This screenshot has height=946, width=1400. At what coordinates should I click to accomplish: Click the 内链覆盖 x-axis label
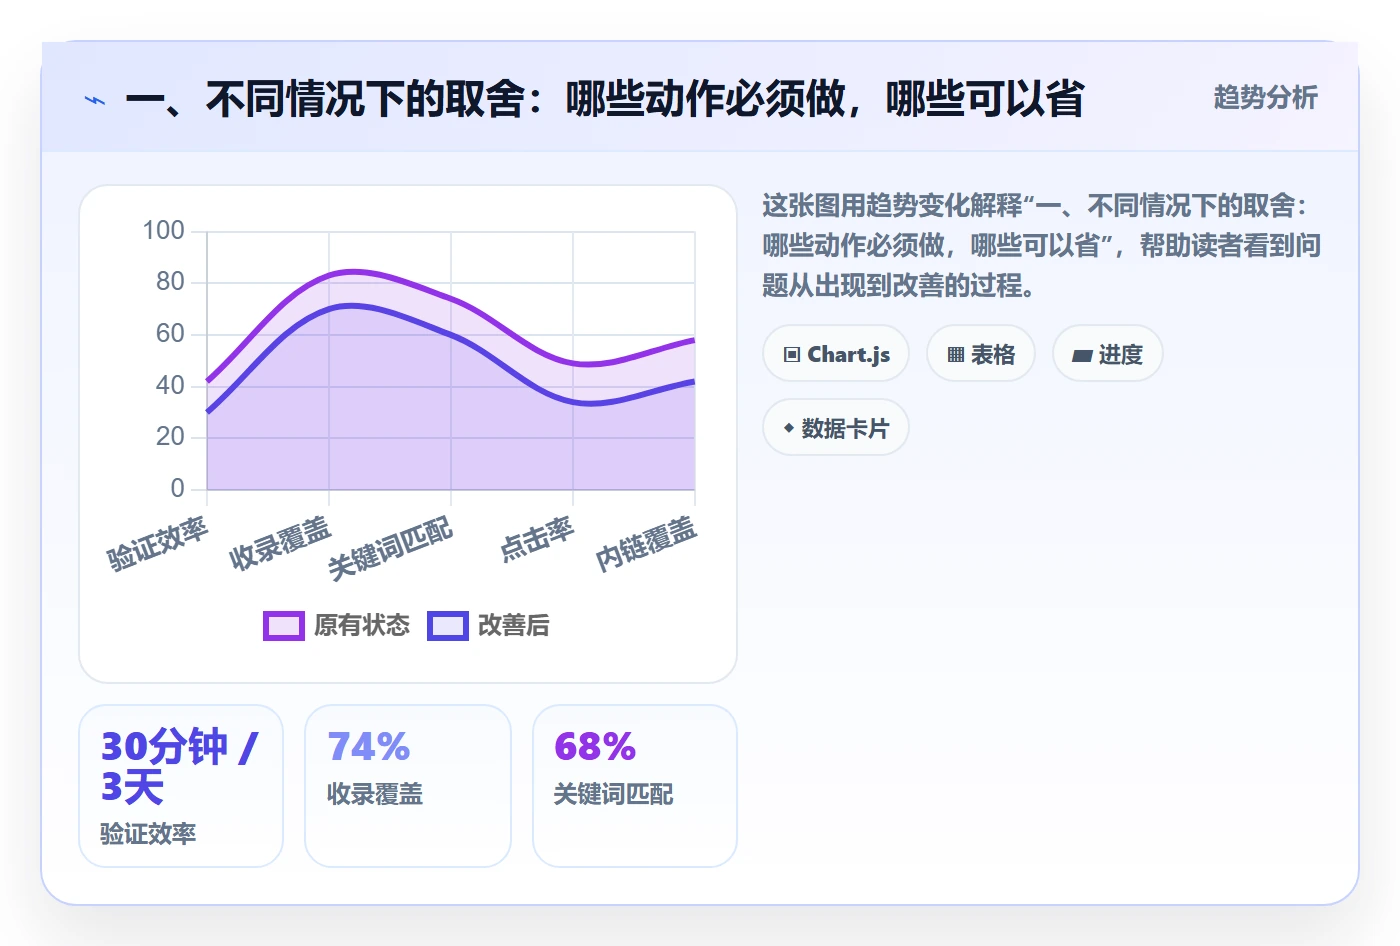coord(646,544)
